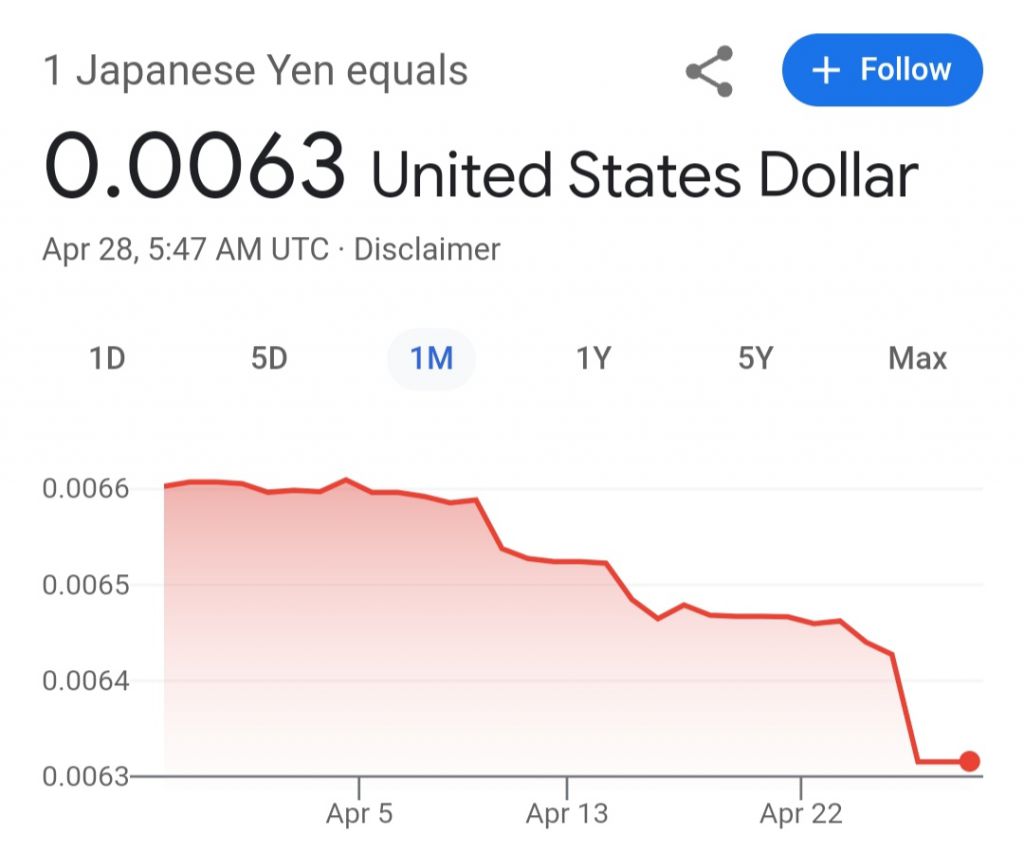Select the 5D time range

pyautogui.click(x=269, y=358)
